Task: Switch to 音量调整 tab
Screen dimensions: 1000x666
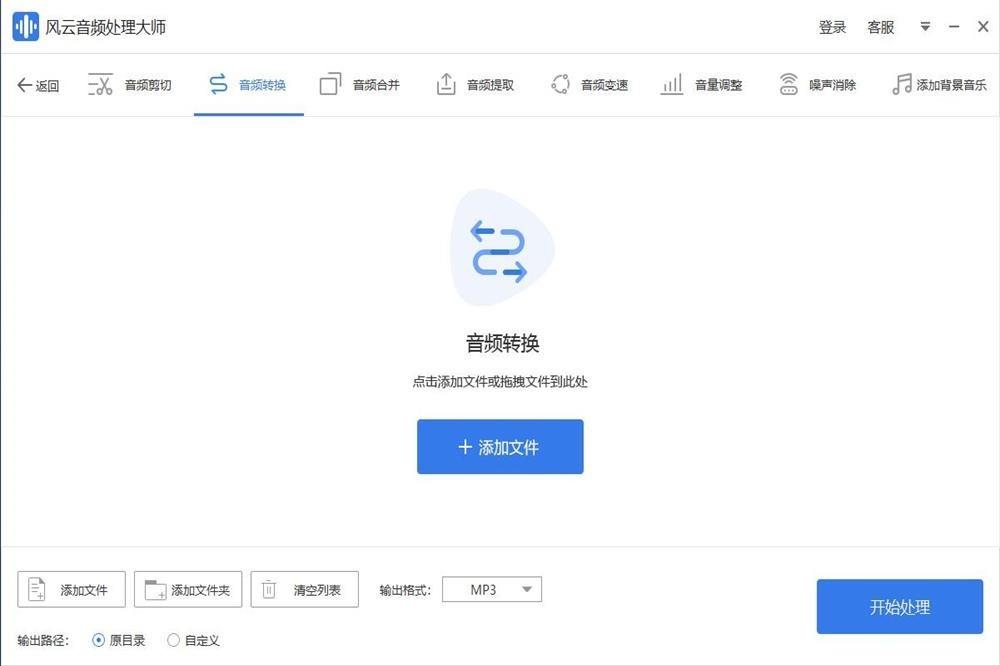Action: (702, 85)
